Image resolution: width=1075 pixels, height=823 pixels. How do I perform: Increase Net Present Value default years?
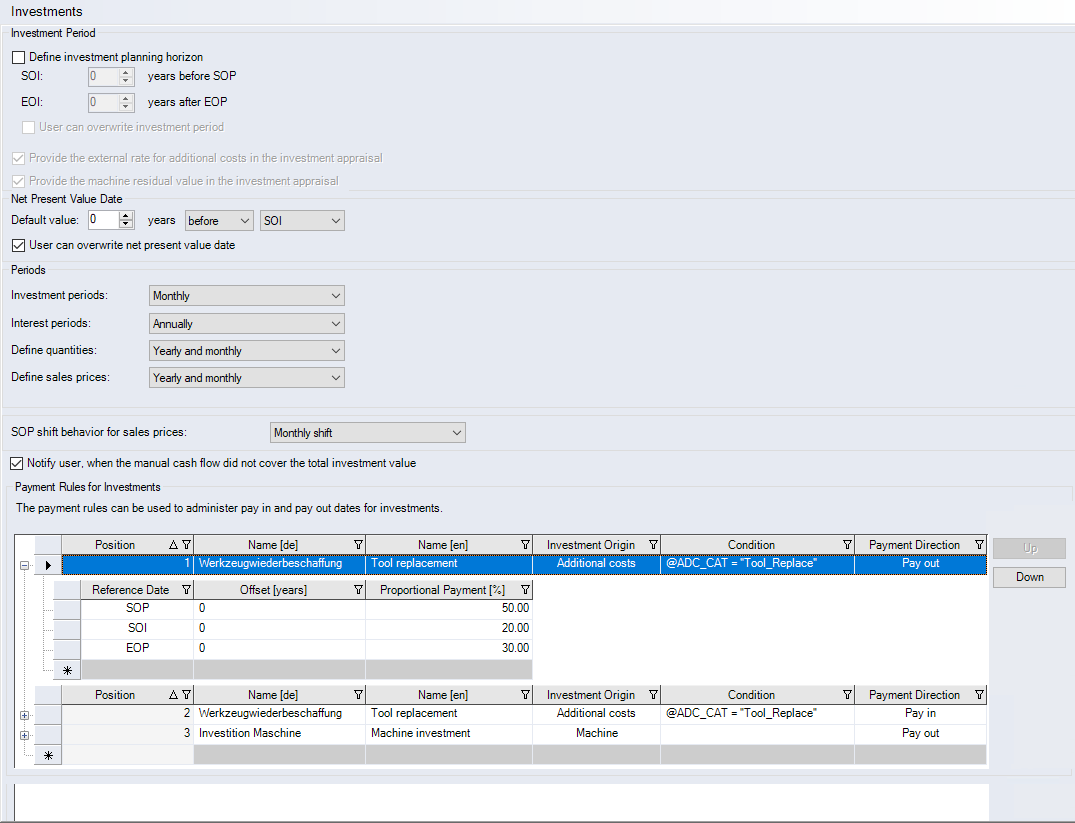click(126, 216)
